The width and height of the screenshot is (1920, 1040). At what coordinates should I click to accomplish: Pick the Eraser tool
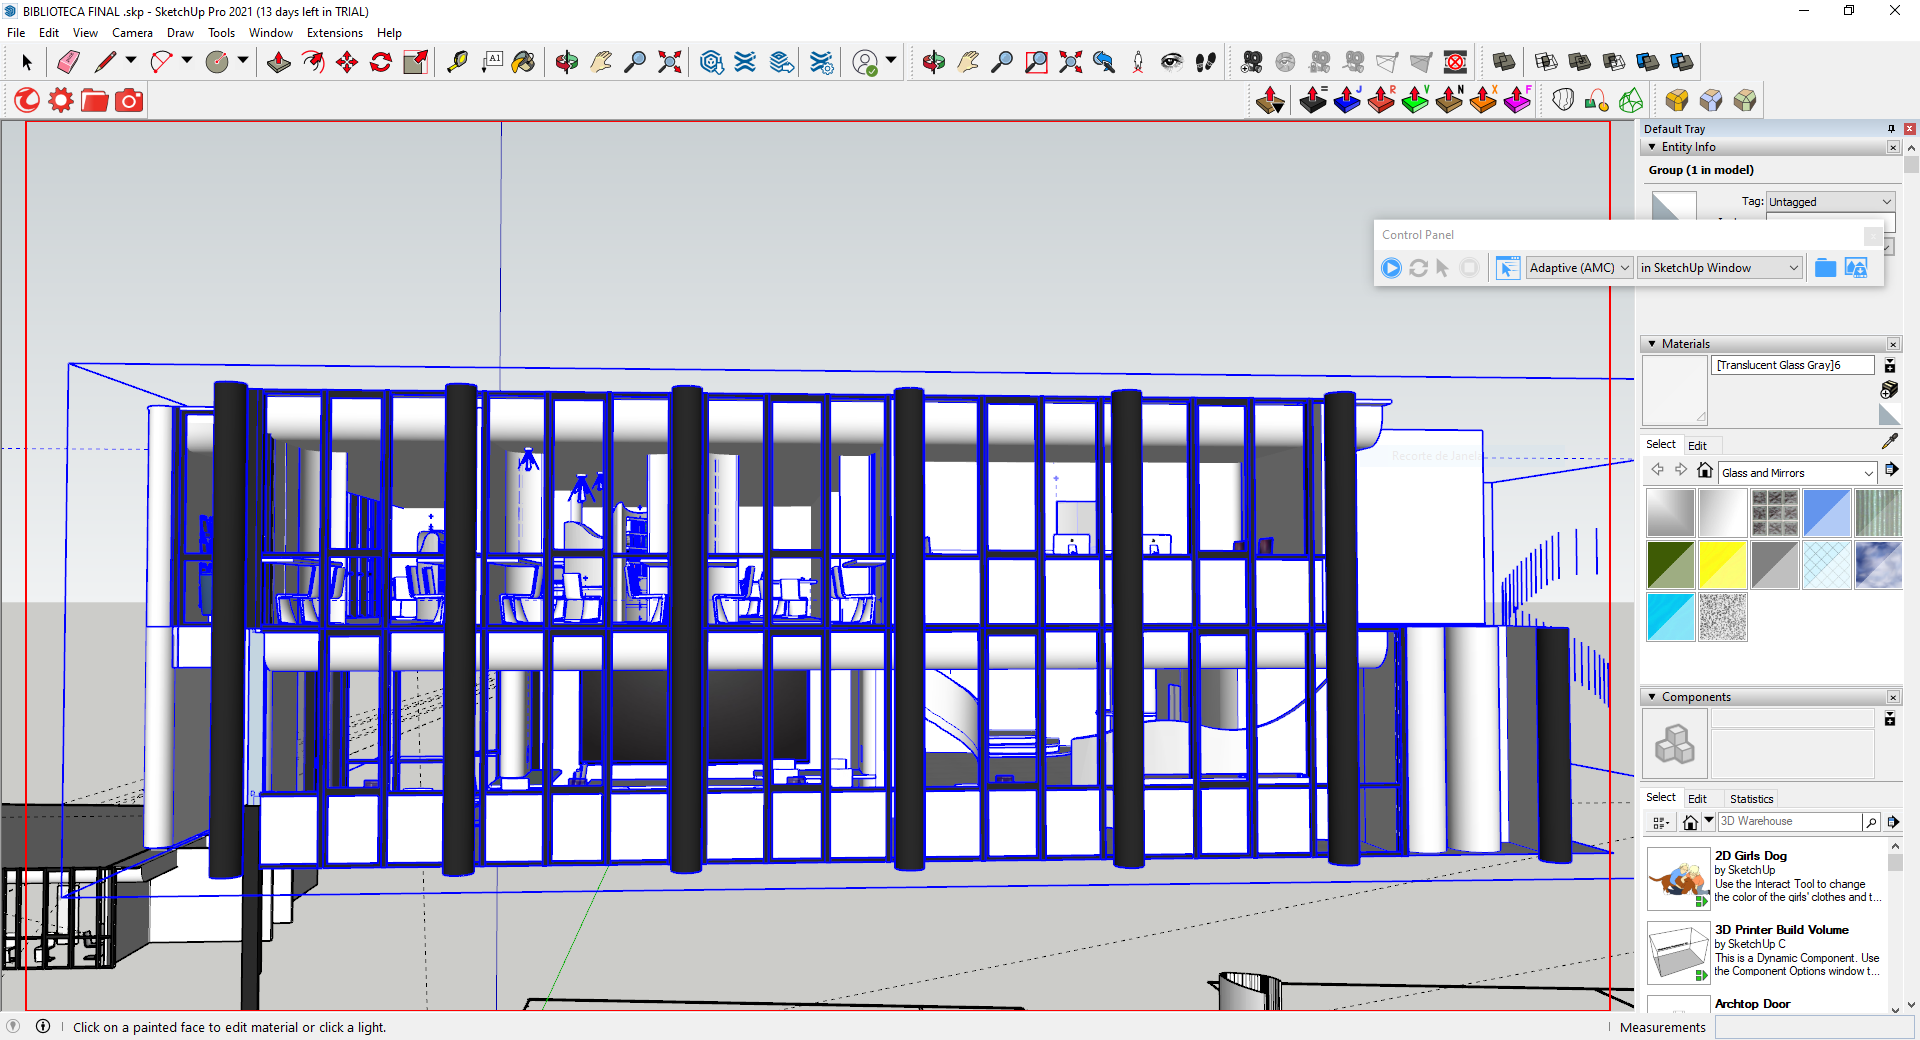tap(68, 62)
